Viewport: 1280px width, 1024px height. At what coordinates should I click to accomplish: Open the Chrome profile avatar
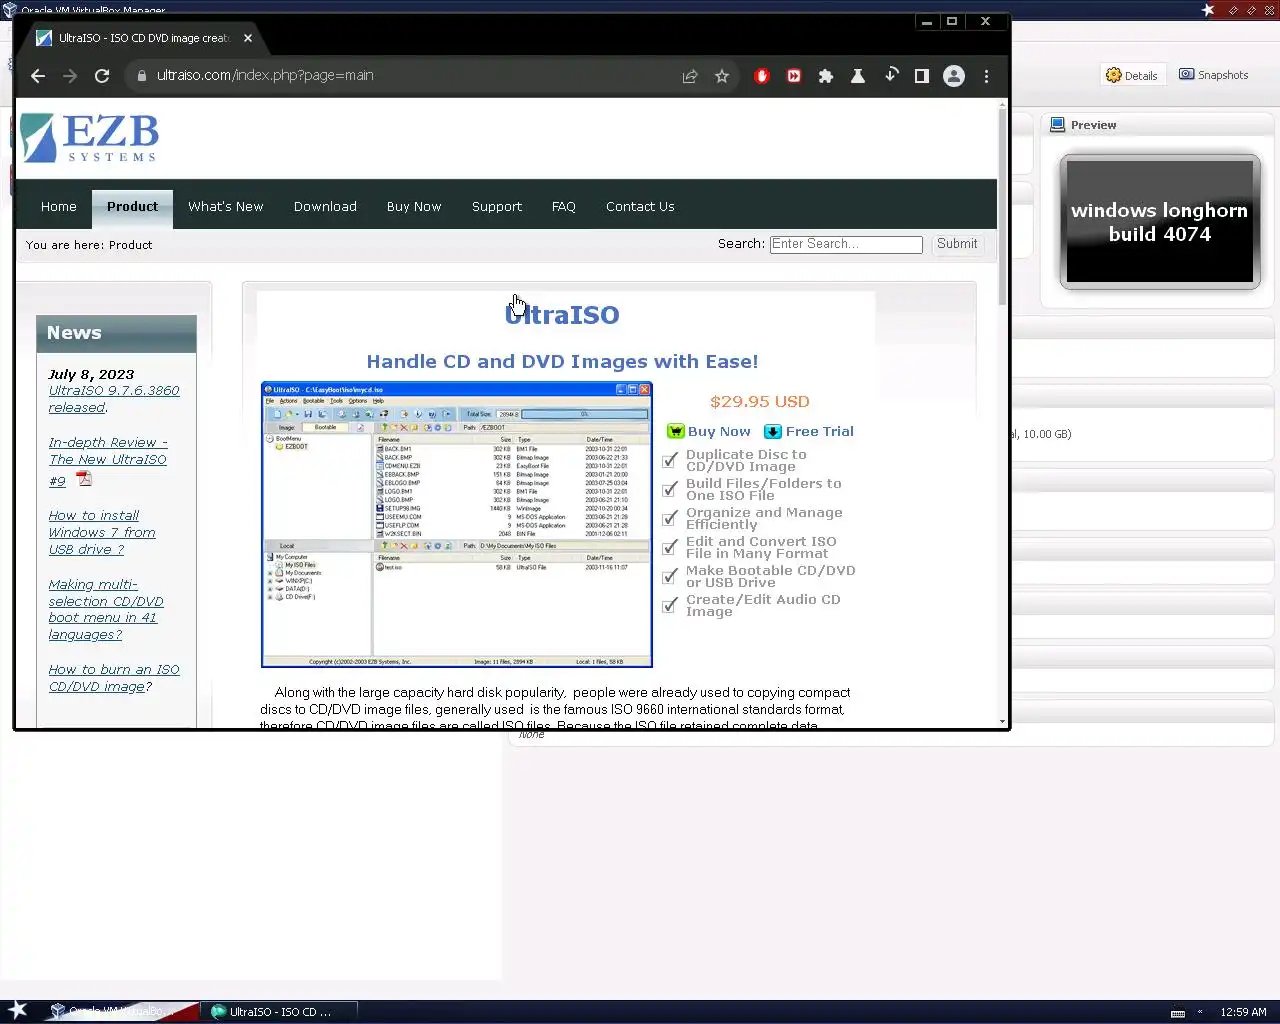tap(954, 76)
